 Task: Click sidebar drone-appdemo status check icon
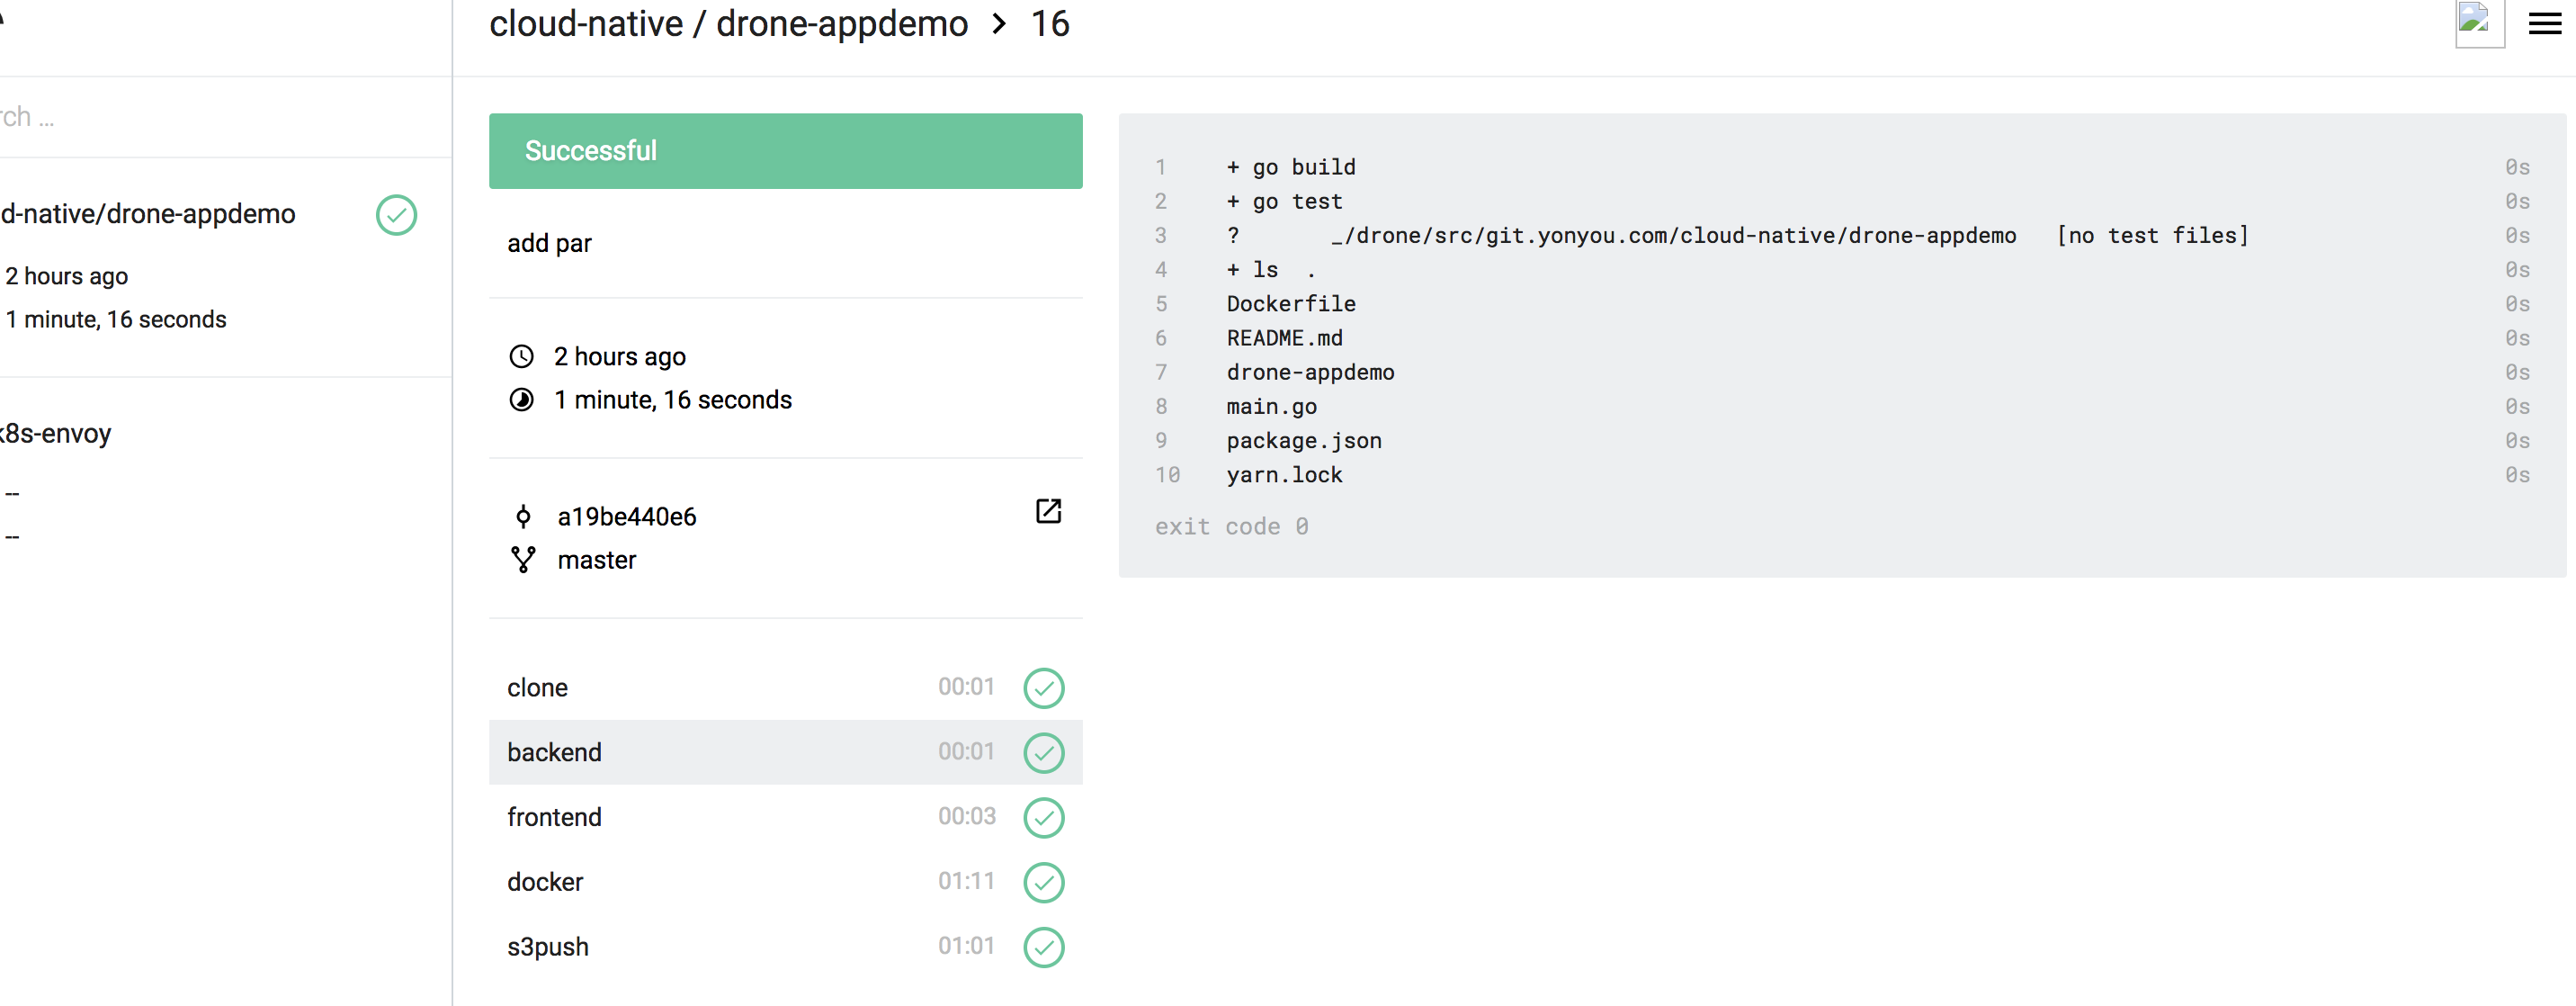click(396, 215)
